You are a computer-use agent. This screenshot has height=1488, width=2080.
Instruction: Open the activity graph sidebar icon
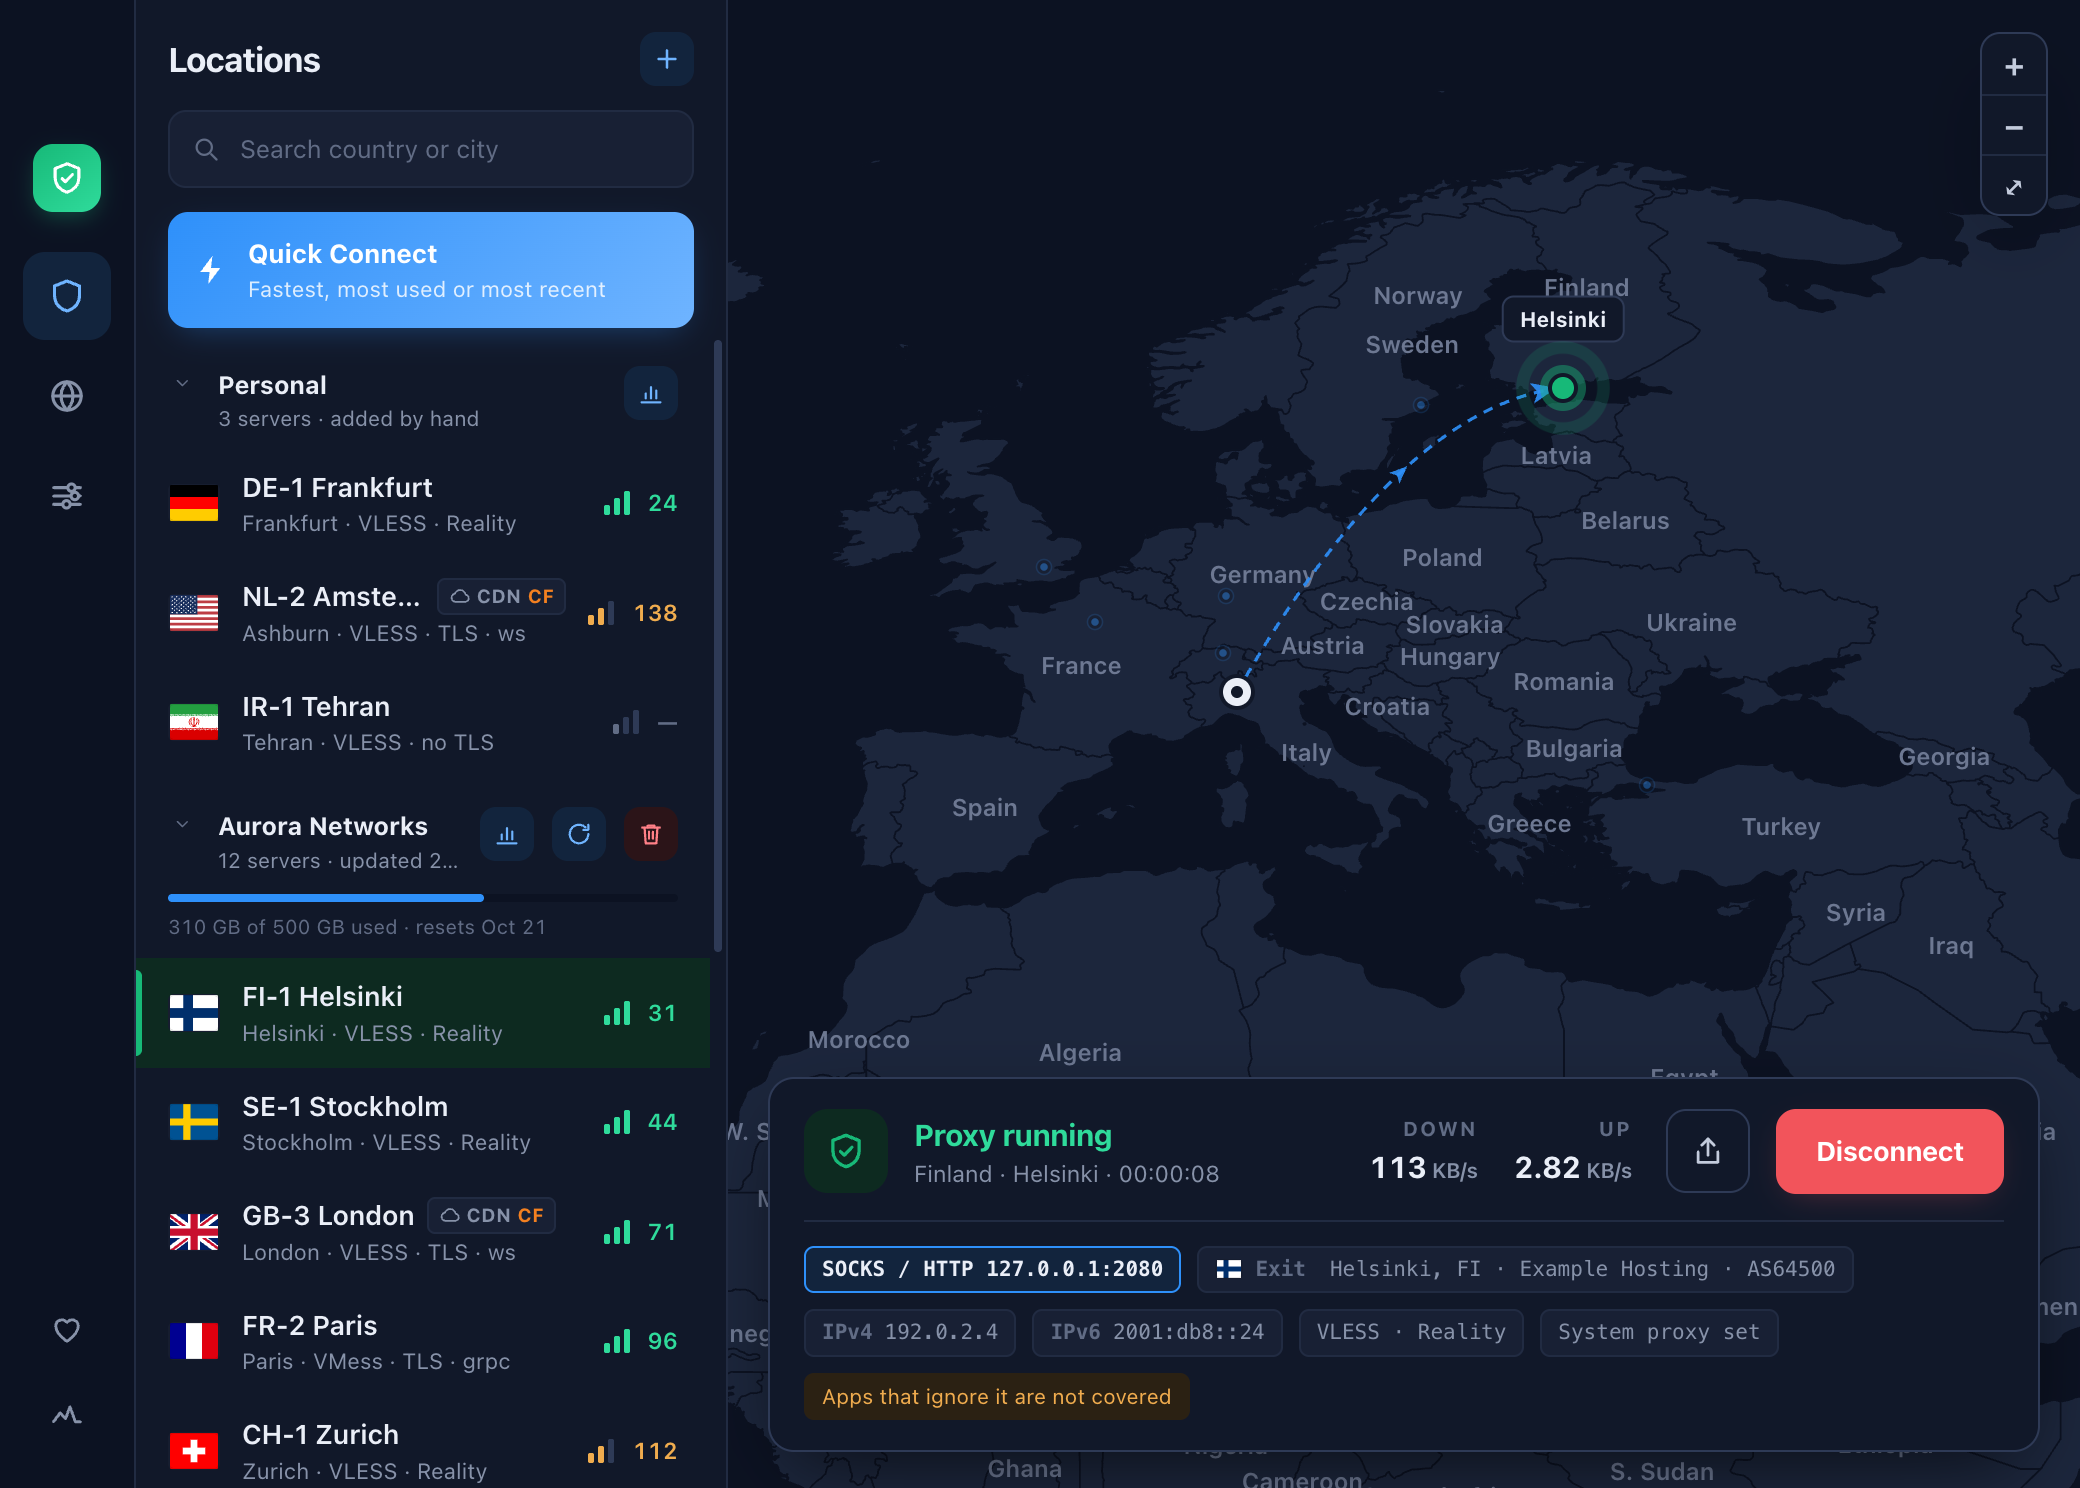[x=67, y=1415]
